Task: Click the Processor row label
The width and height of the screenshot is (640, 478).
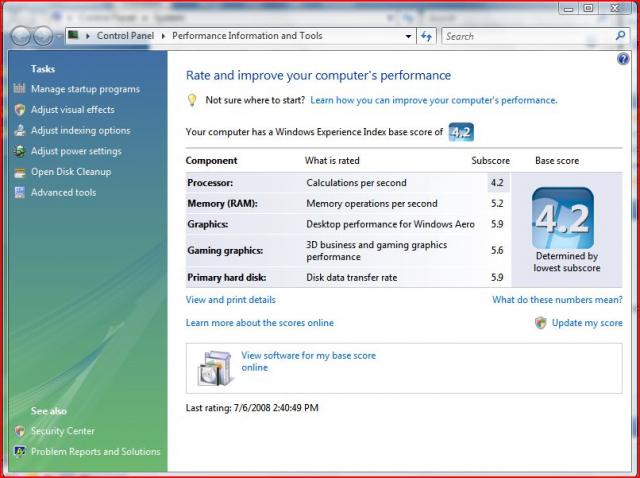Action: [210, 182]
